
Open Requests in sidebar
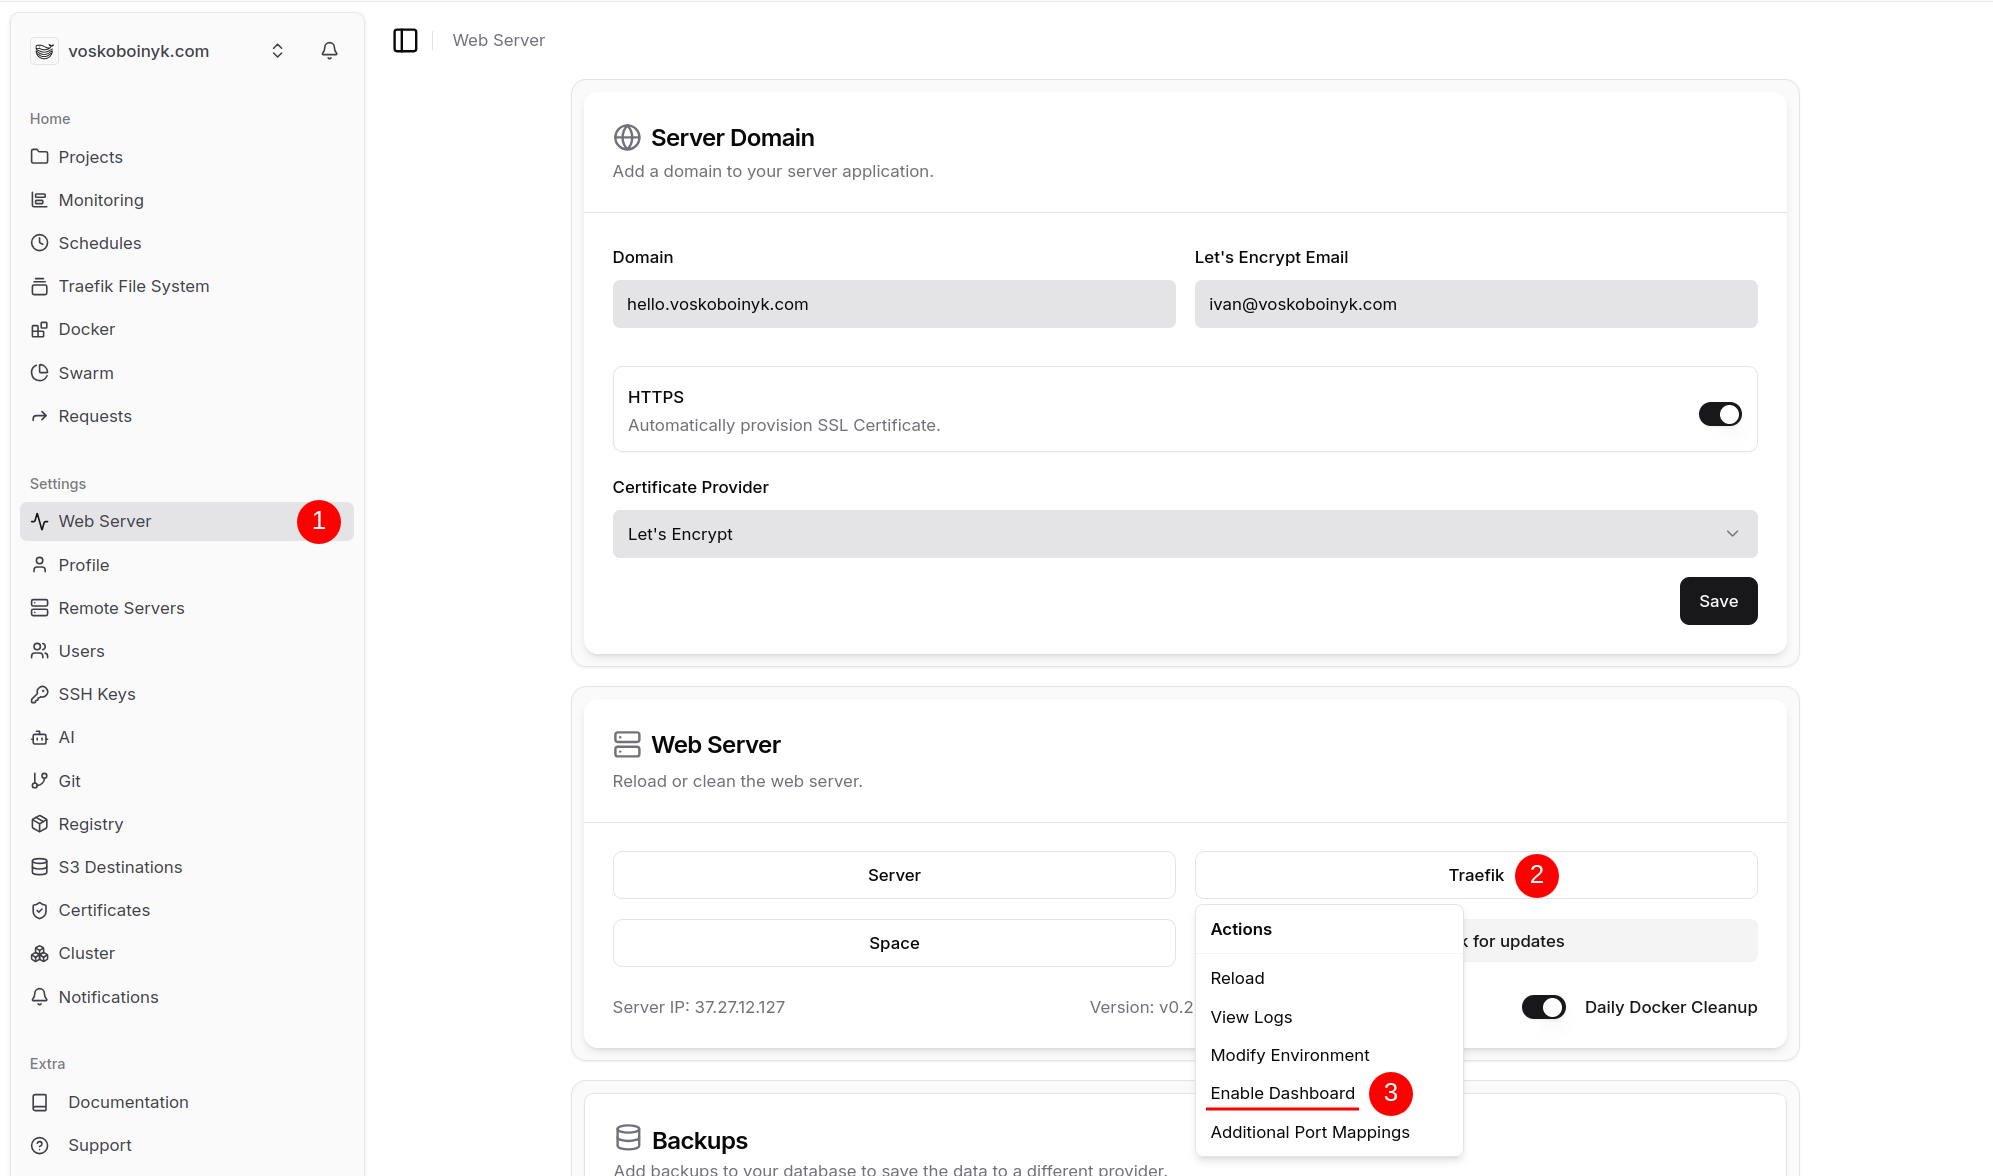pyautogui.click(x=186, y=416)
